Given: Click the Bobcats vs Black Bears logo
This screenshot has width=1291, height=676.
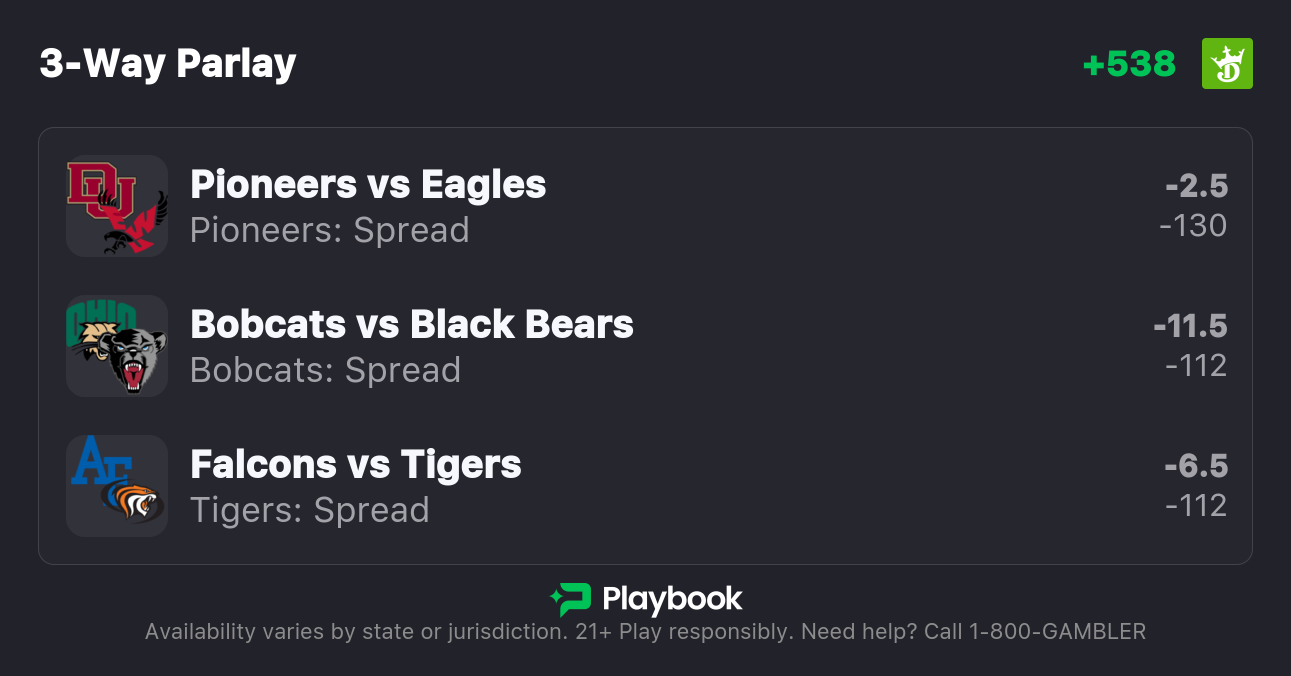Looking at the screenshot, I should (117, 346).
